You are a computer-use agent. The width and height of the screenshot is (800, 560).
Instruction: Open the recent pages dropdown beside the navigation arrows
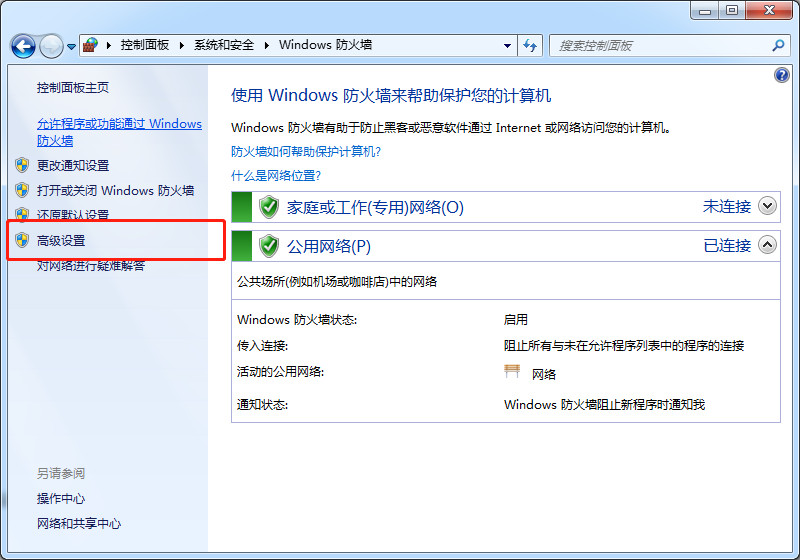[71, 46]
